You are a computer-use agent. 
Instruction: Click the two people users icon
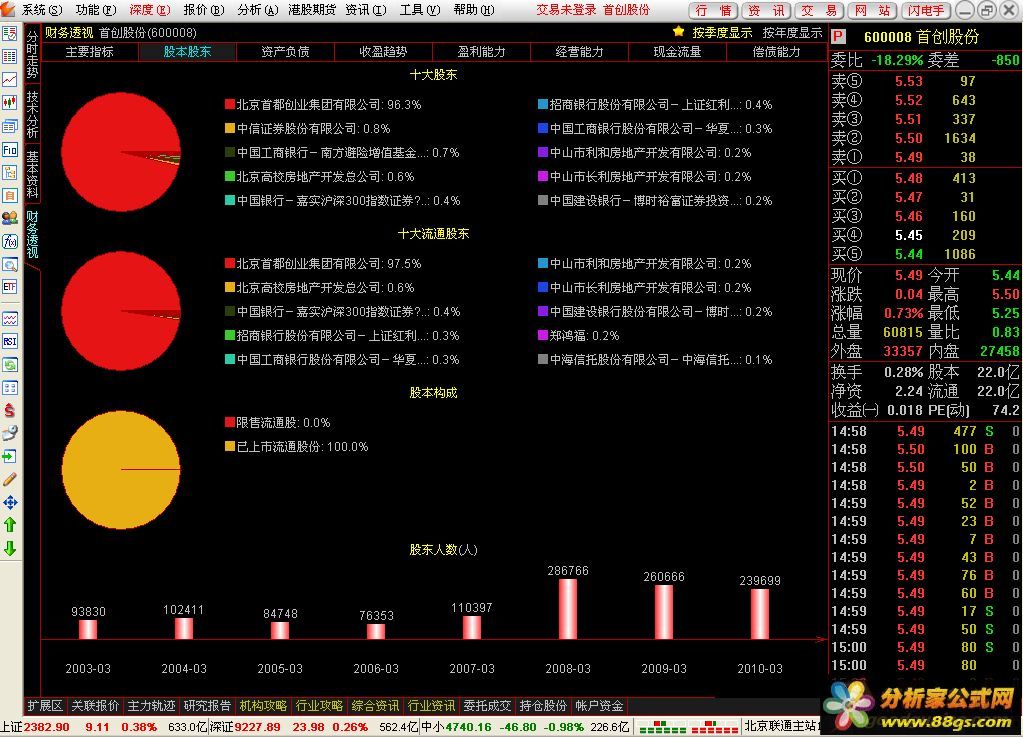click(x=10, y=218)
